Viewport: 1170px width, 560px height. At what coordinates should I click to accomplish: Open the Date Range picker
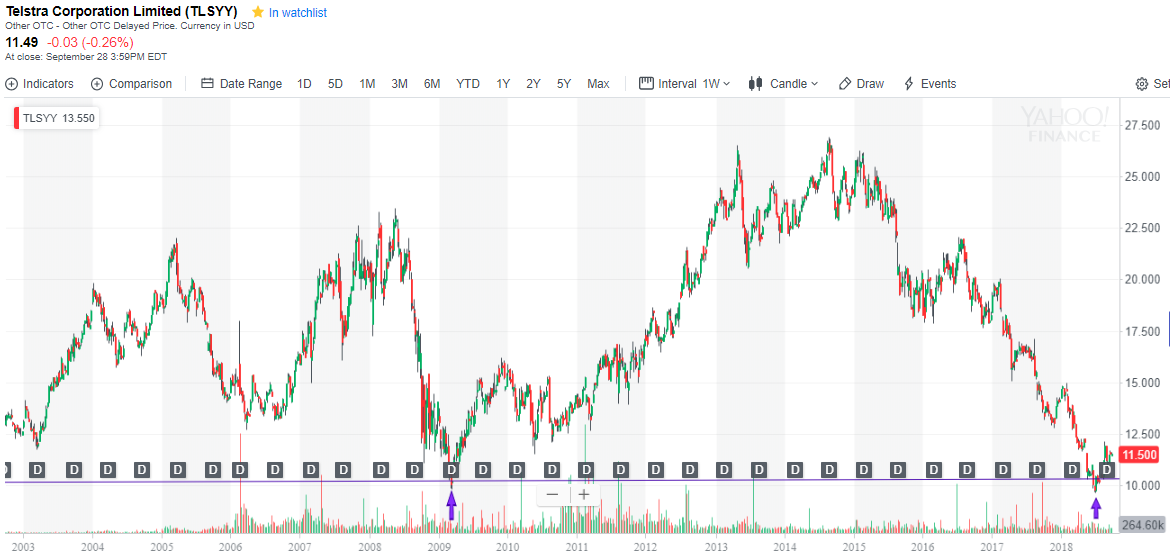coord(242,84)
